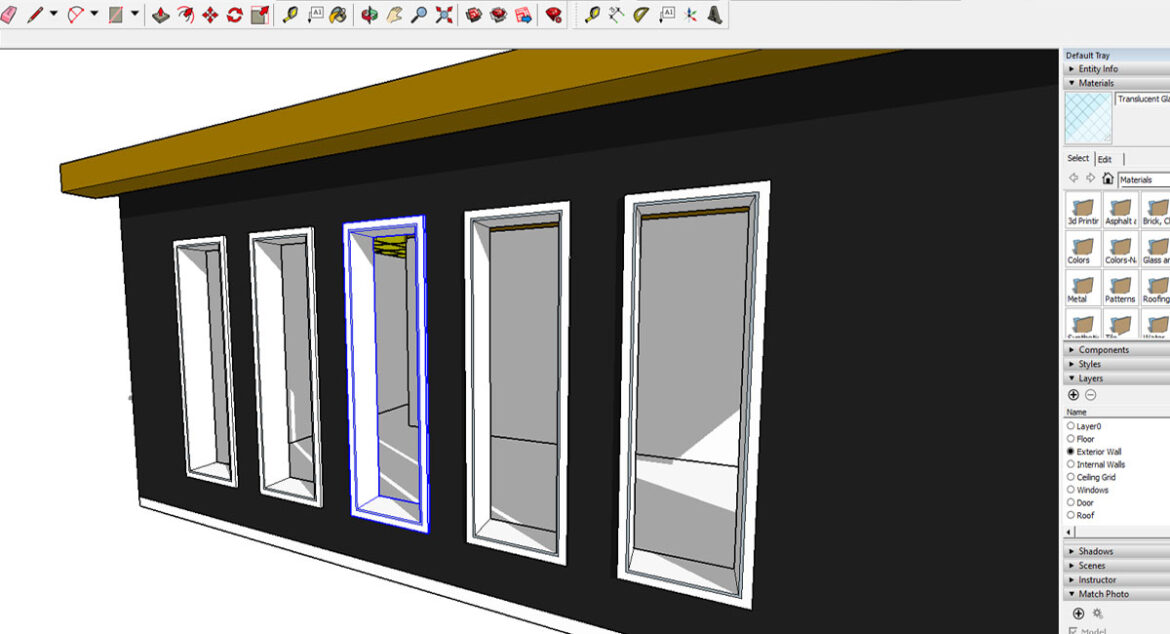Activate the Push/Pull tool
The width and height of the screenshot is (1170, 634).
163,14
